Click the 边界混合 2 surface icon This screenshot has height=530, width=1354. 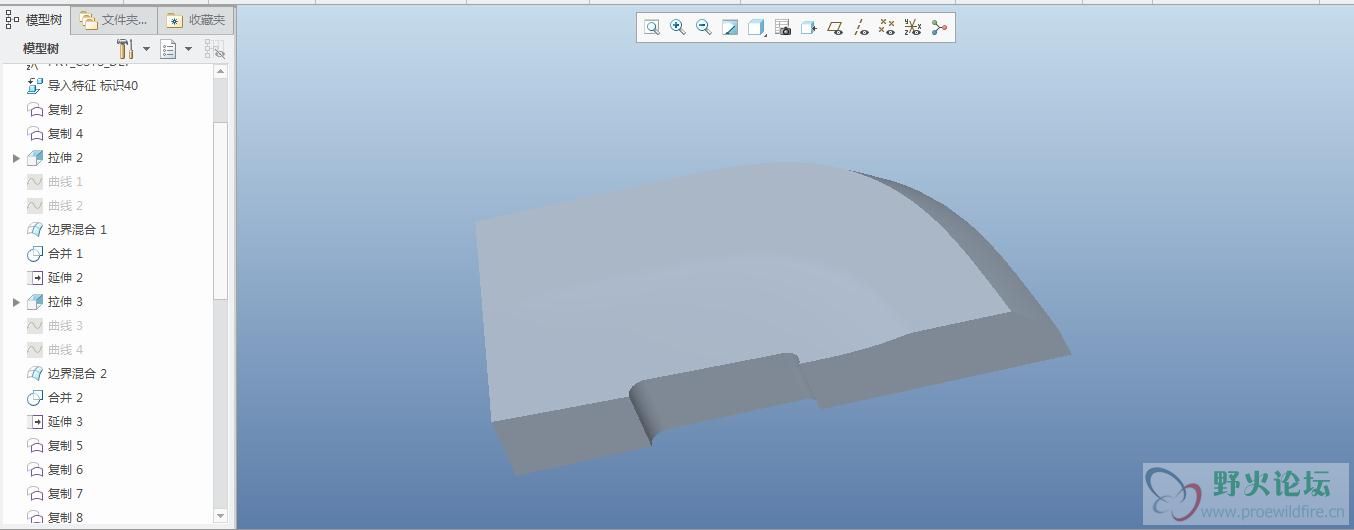coord(35,374)
